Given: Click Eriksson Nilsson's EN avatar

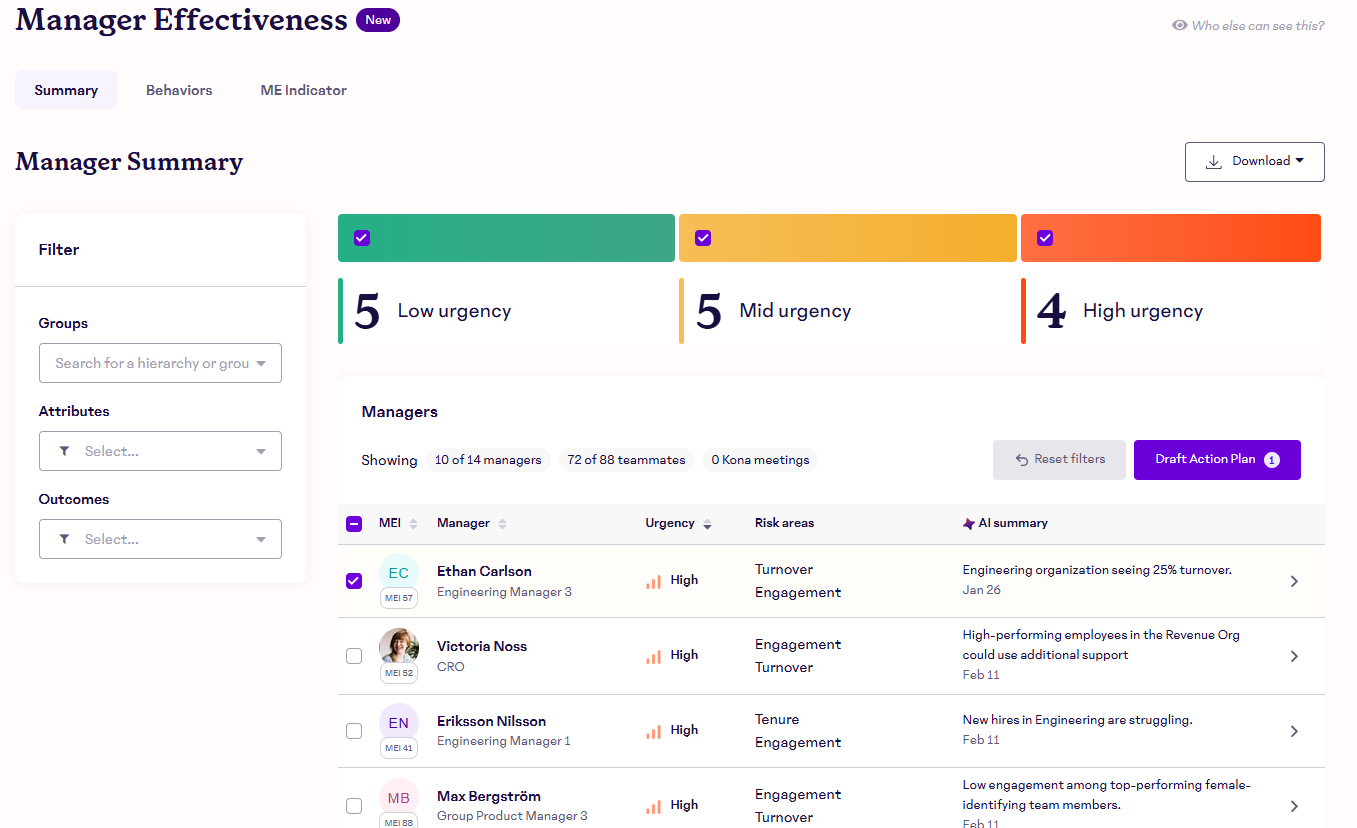Looking at the screenshot, I should 398,723.
